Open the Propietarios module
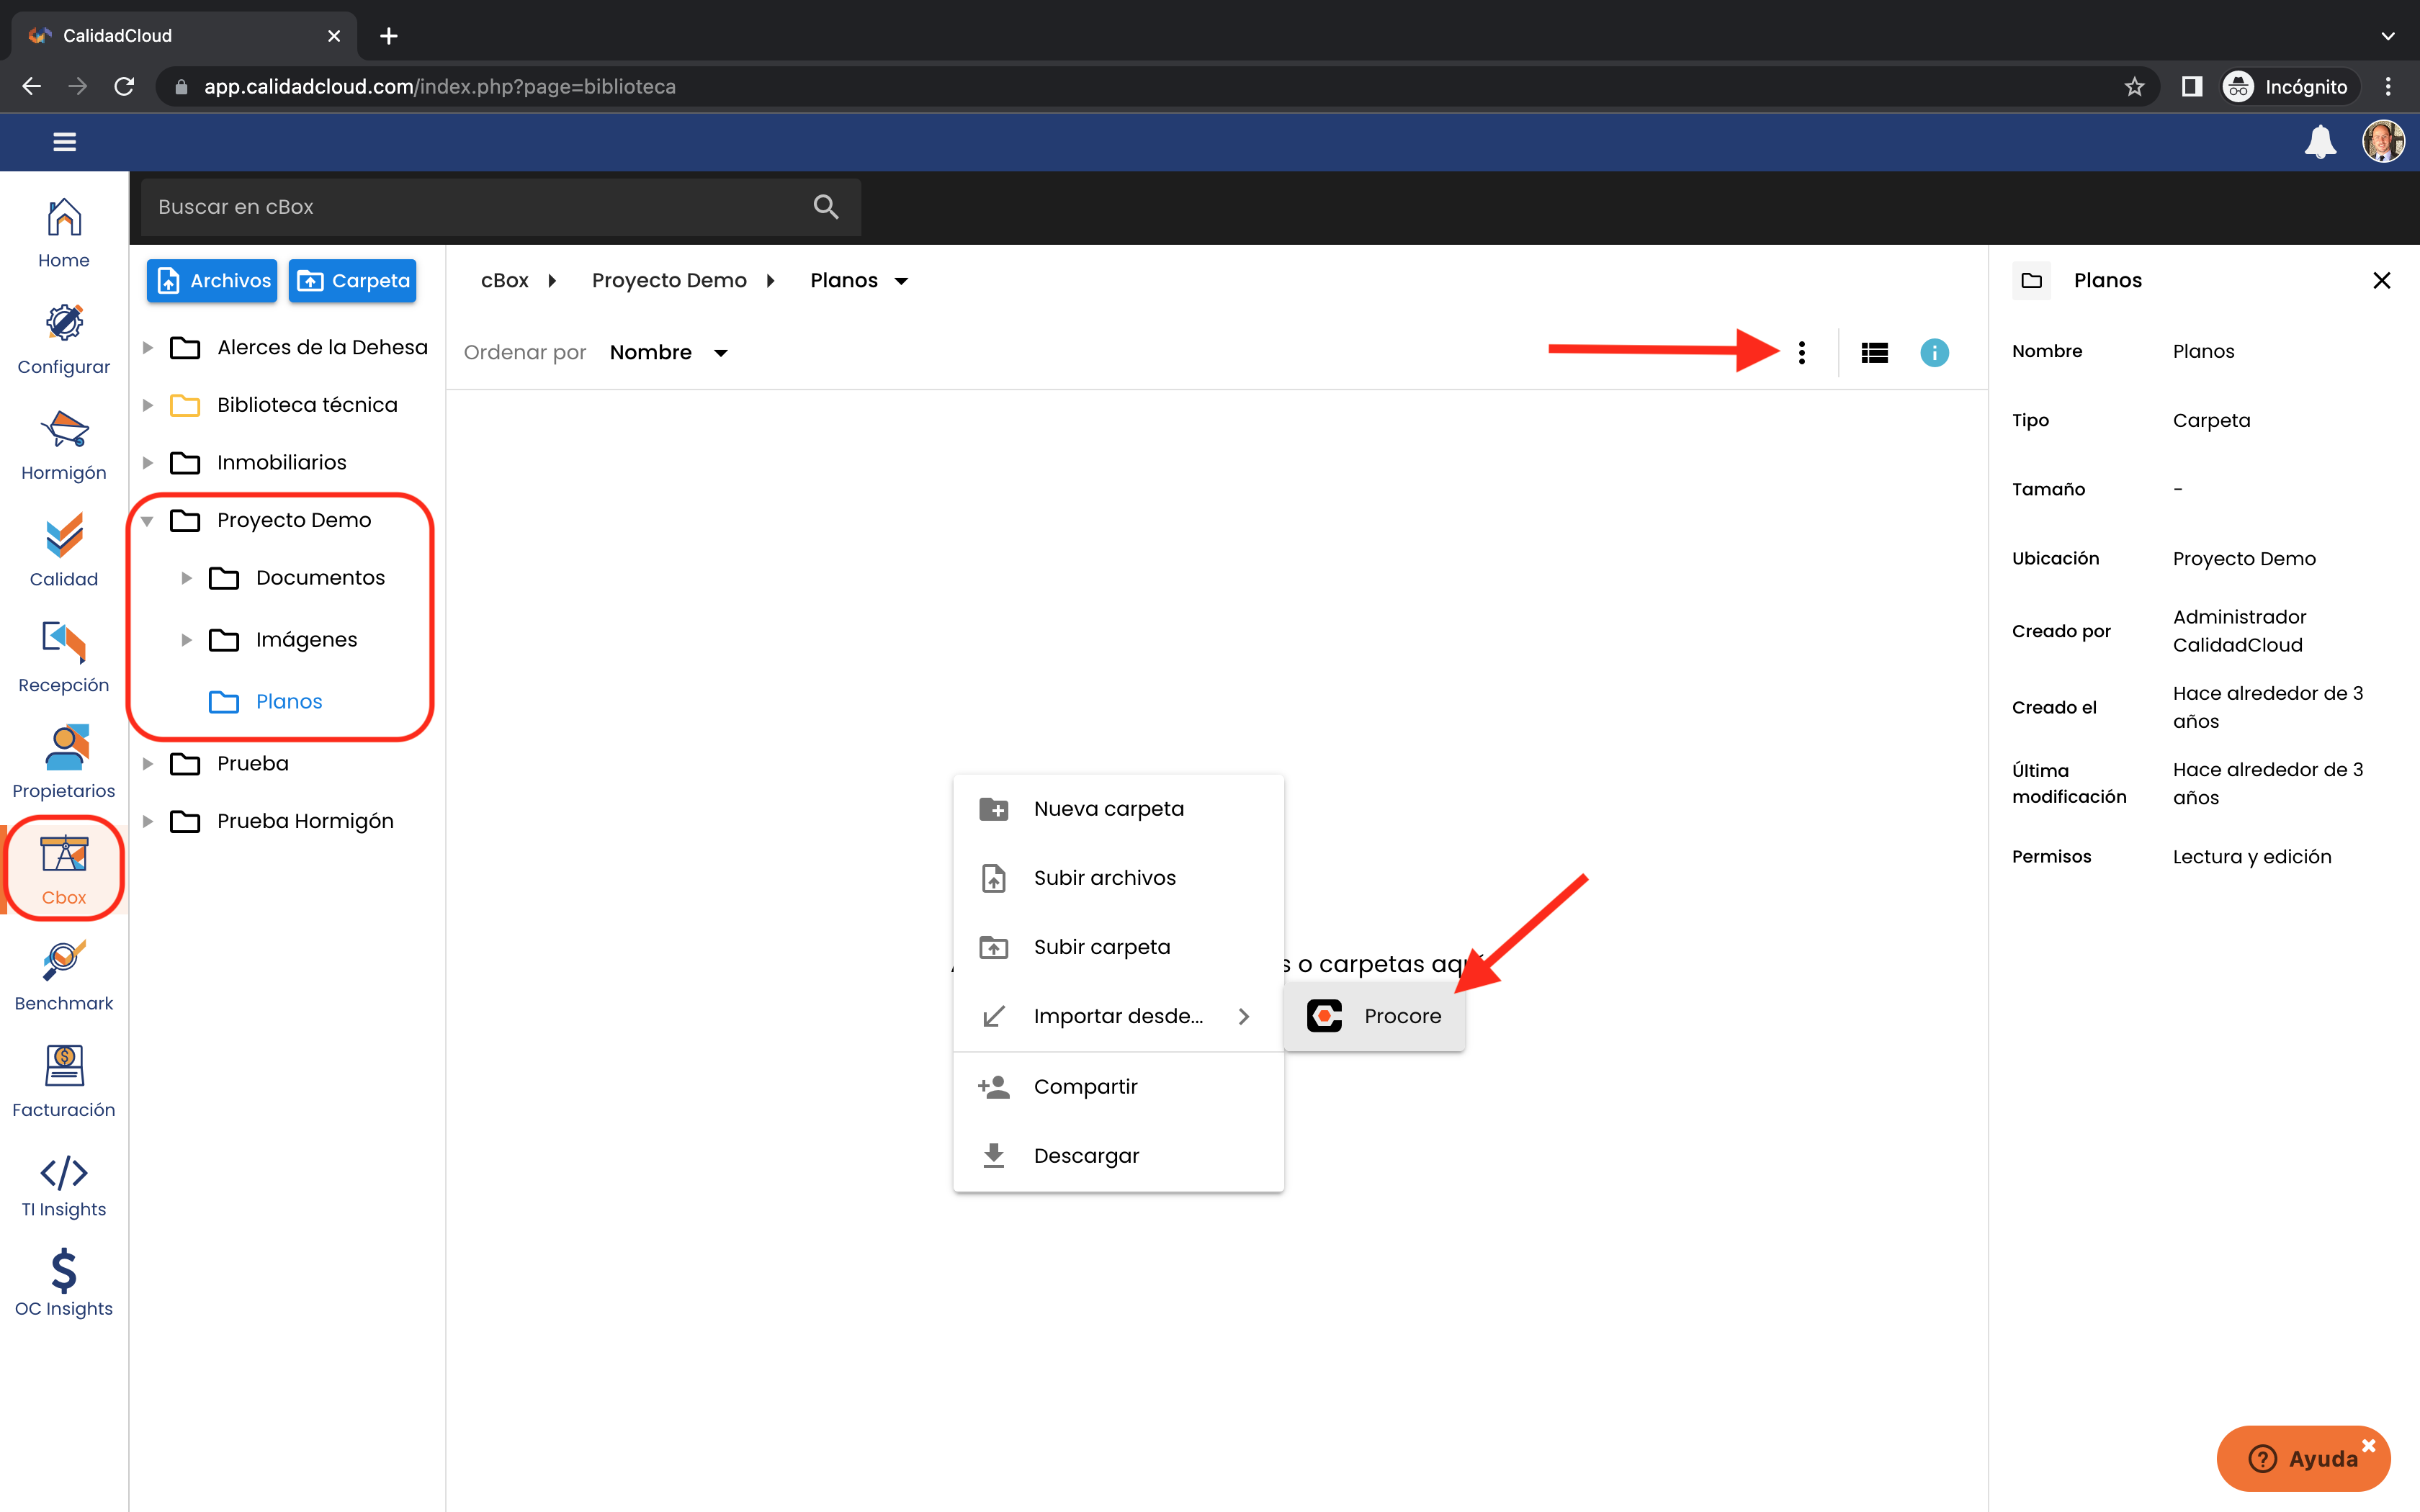 pos(64,763)
